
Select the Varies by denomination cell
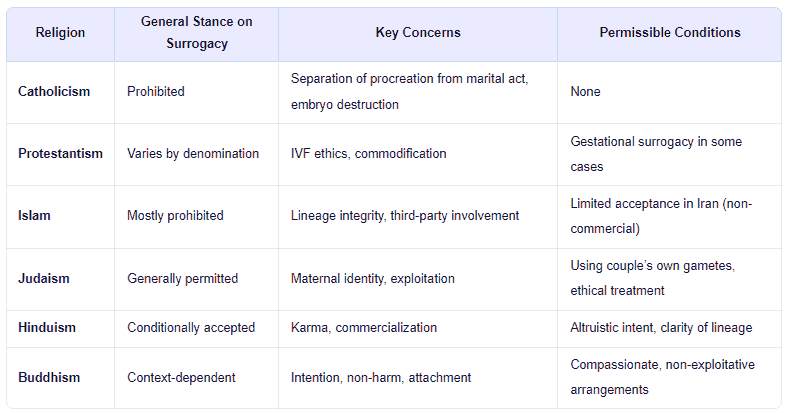(x=193, y=153)
